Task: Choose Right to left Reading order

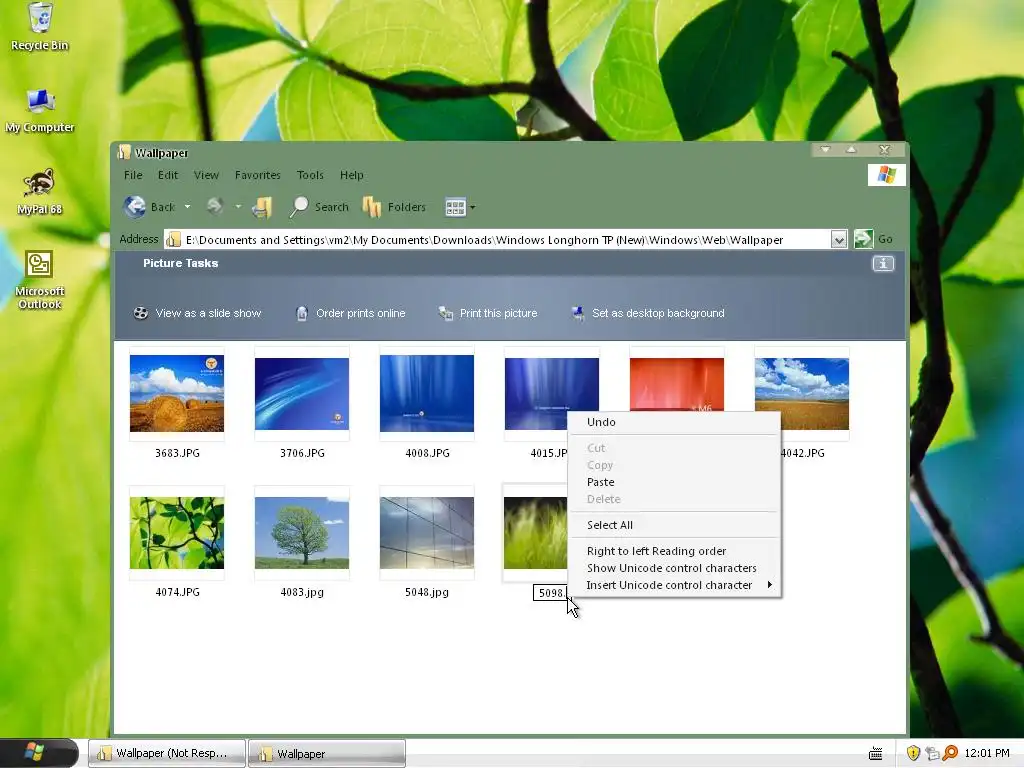Action: coord(675,551)
